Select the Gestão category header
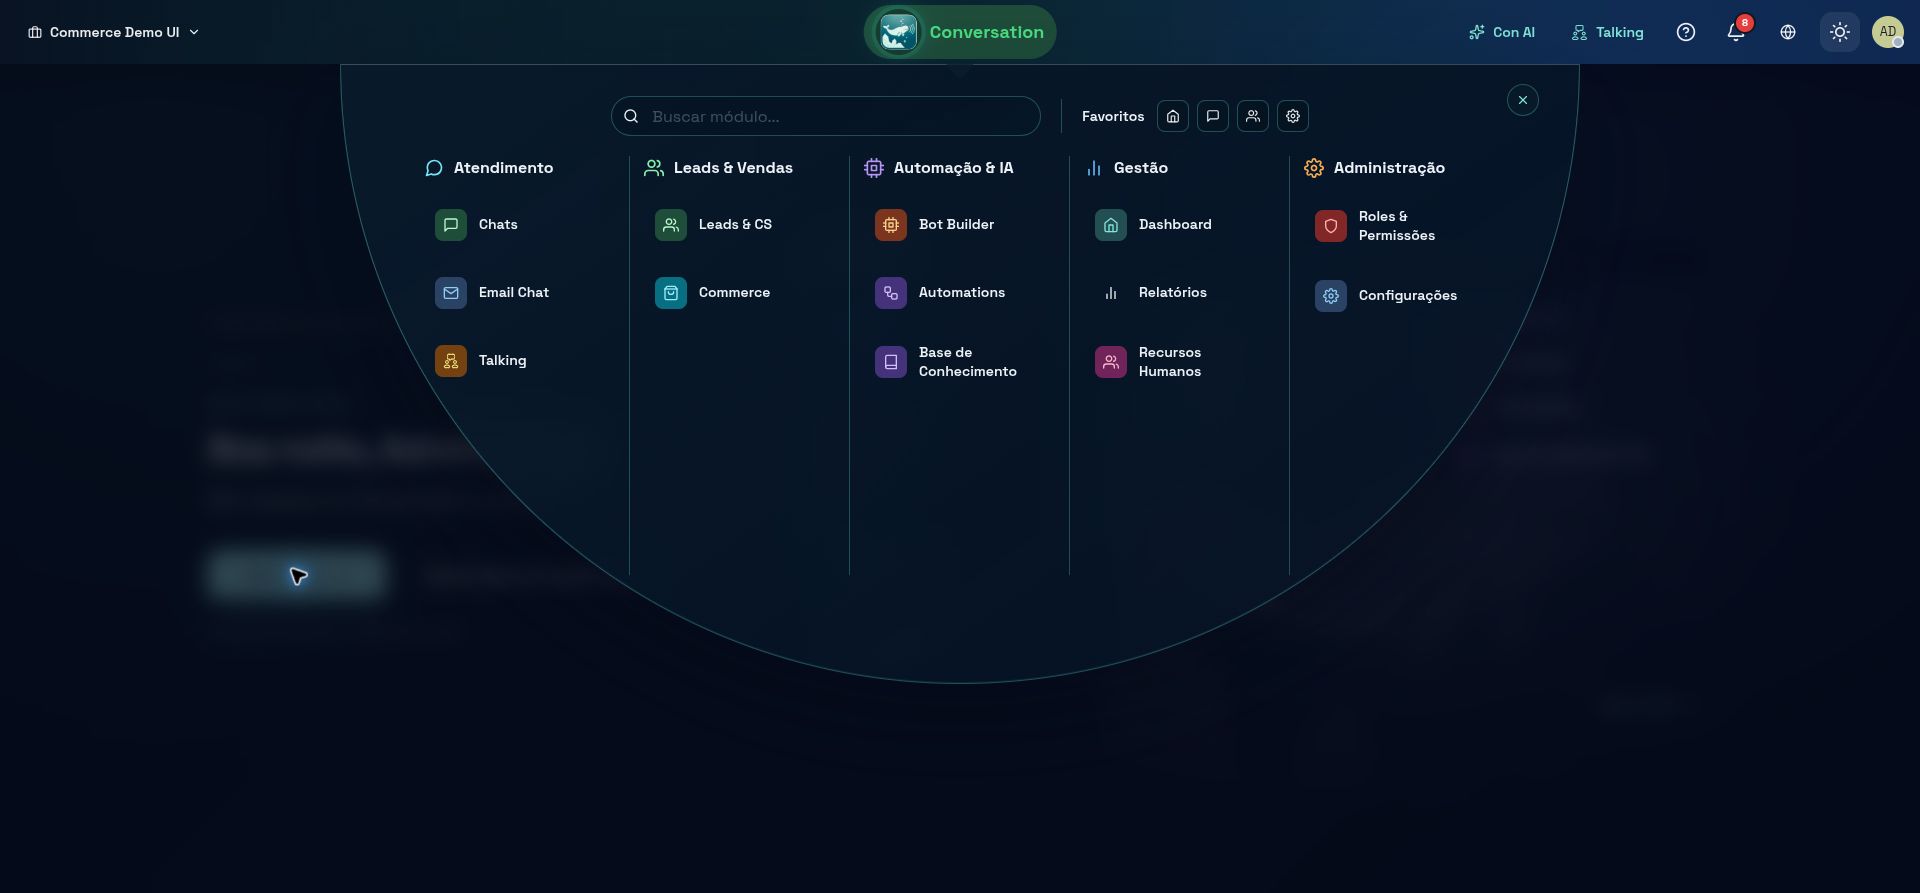 tap(1127, 168)
